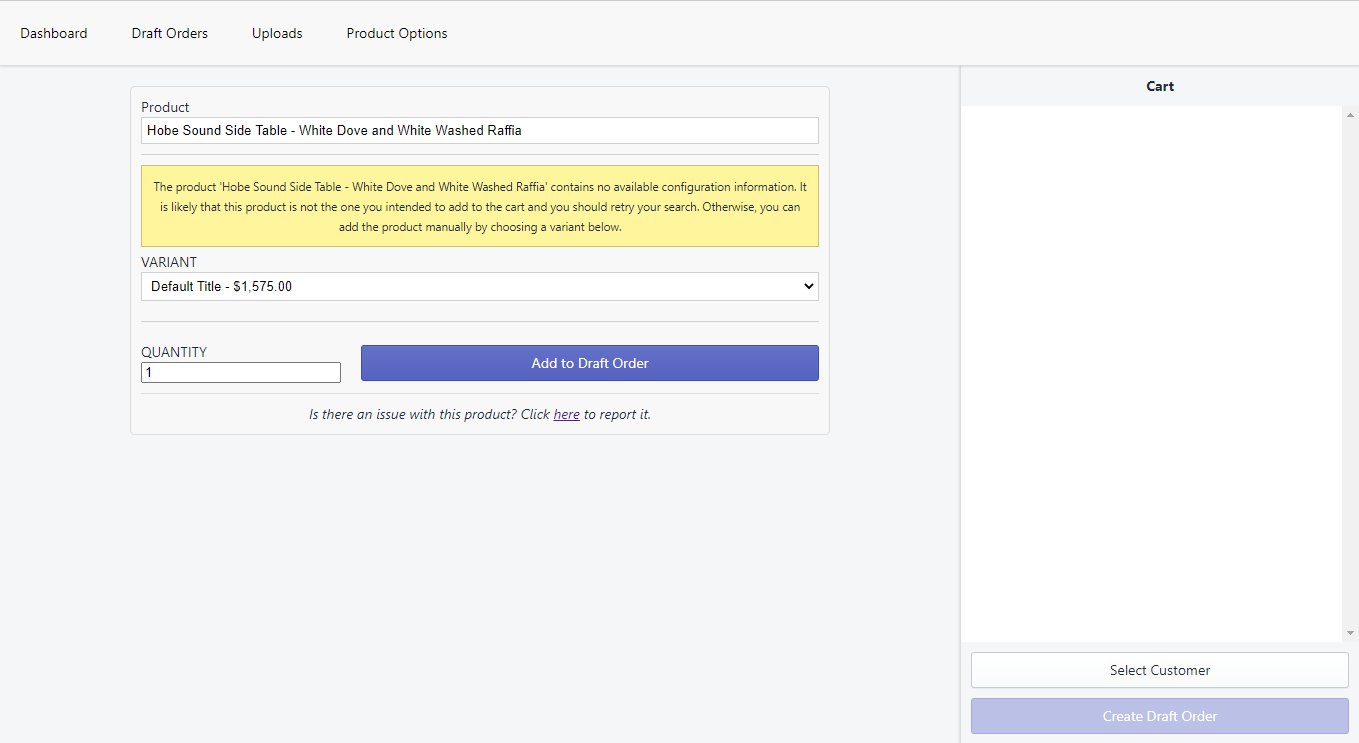Viewport: 1359px width, 743px height.
Task: Click the empty cart items area
Action: (x=1150, y=372)
